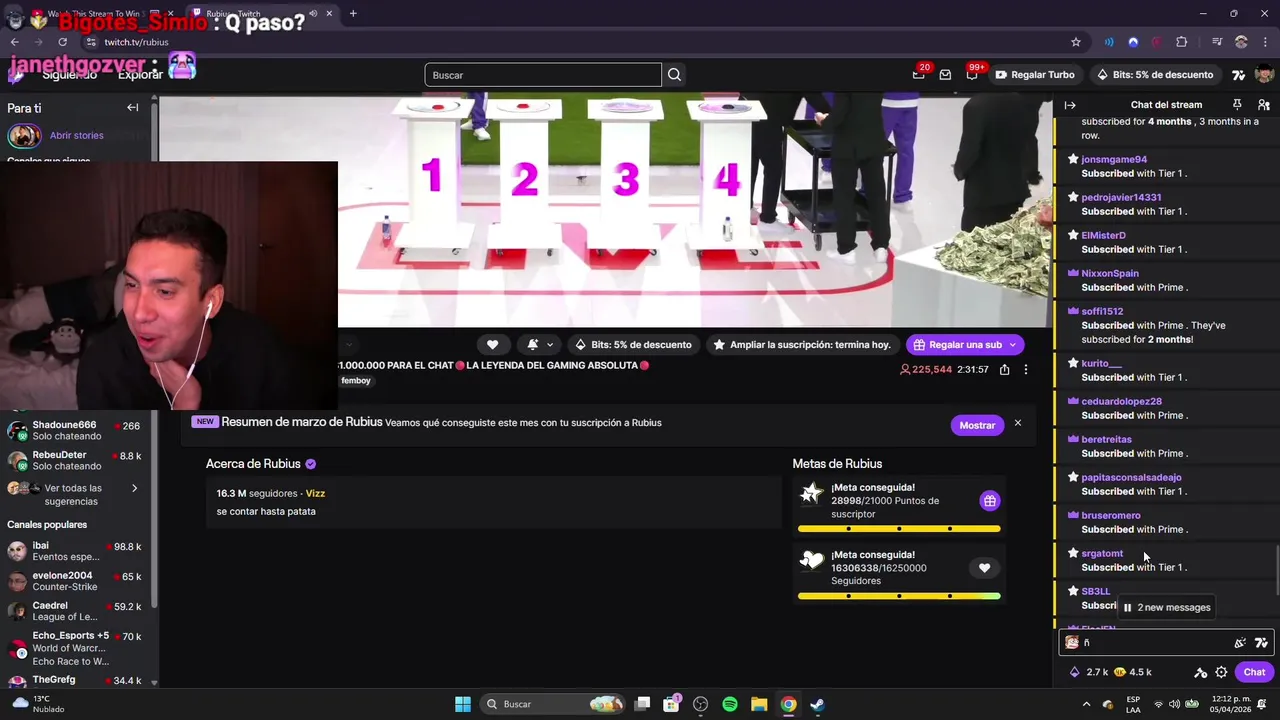Open the Explorar menu item
The height and width of the screenshot is (720, 1280).
(140, 75)
